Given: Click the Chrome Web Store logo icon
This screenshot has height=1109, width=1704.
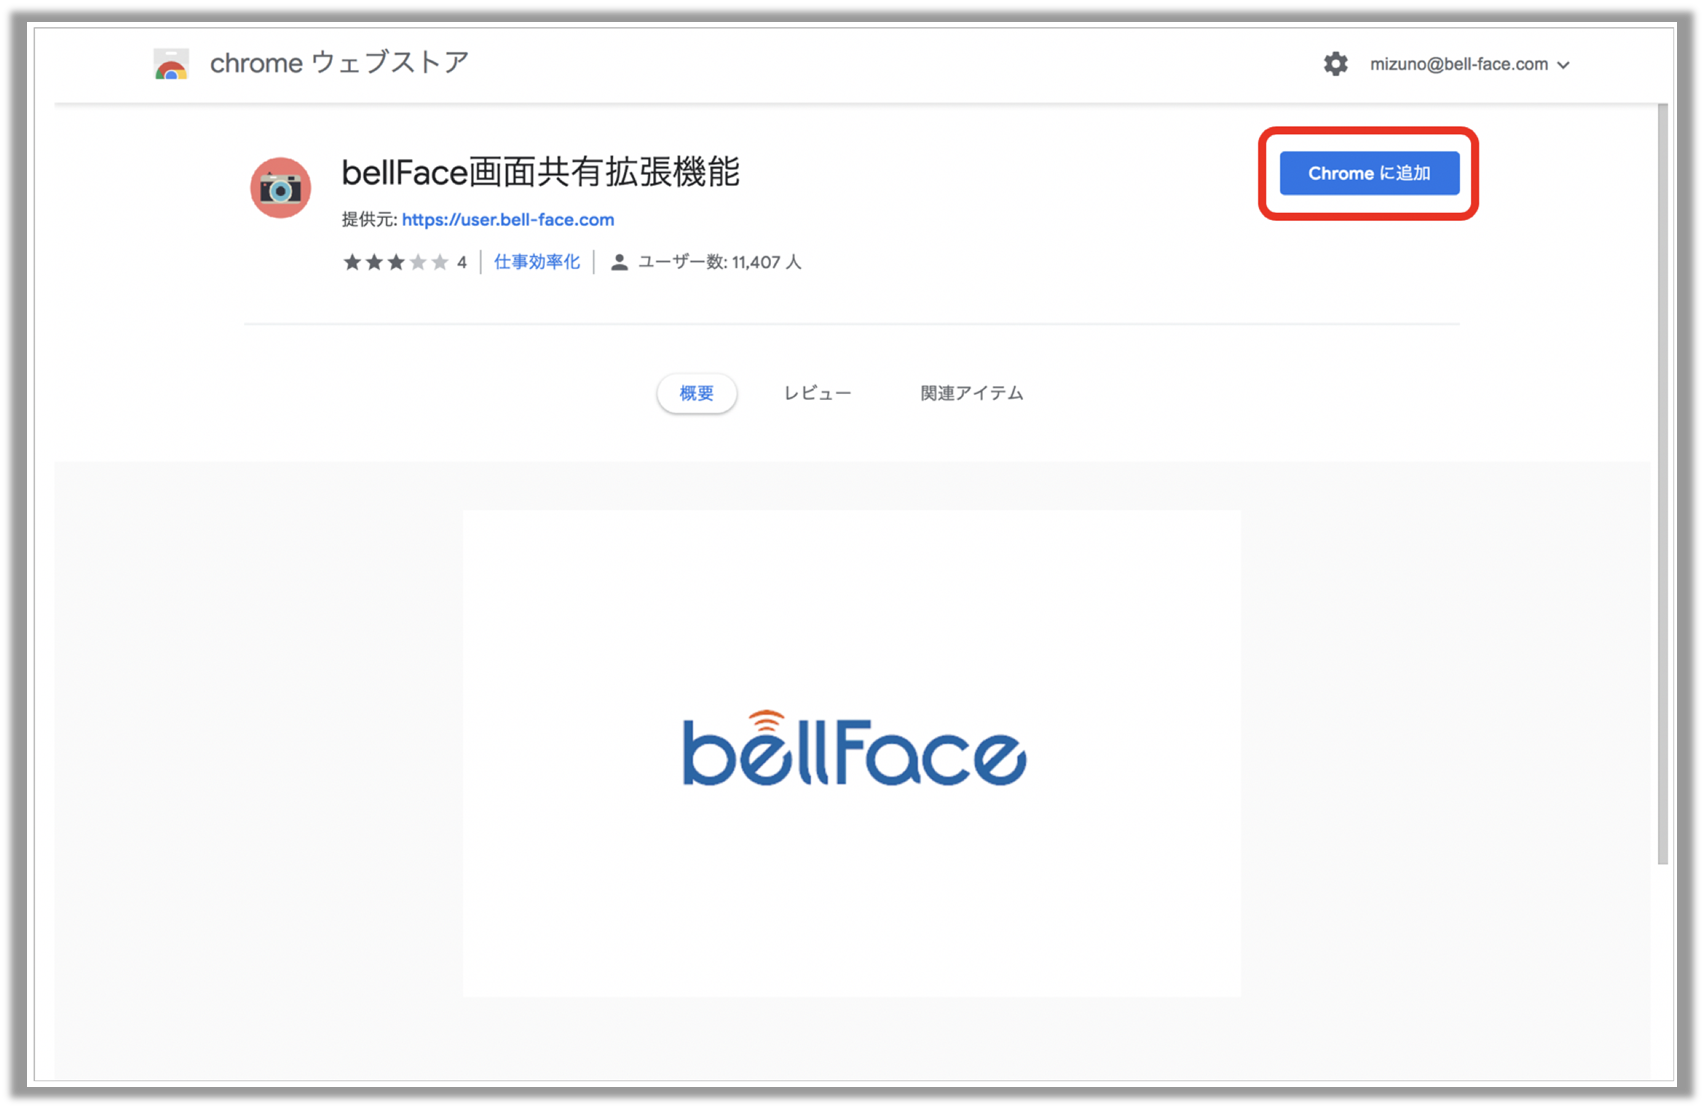Looking at the screenshot, I should pos(171,64).
